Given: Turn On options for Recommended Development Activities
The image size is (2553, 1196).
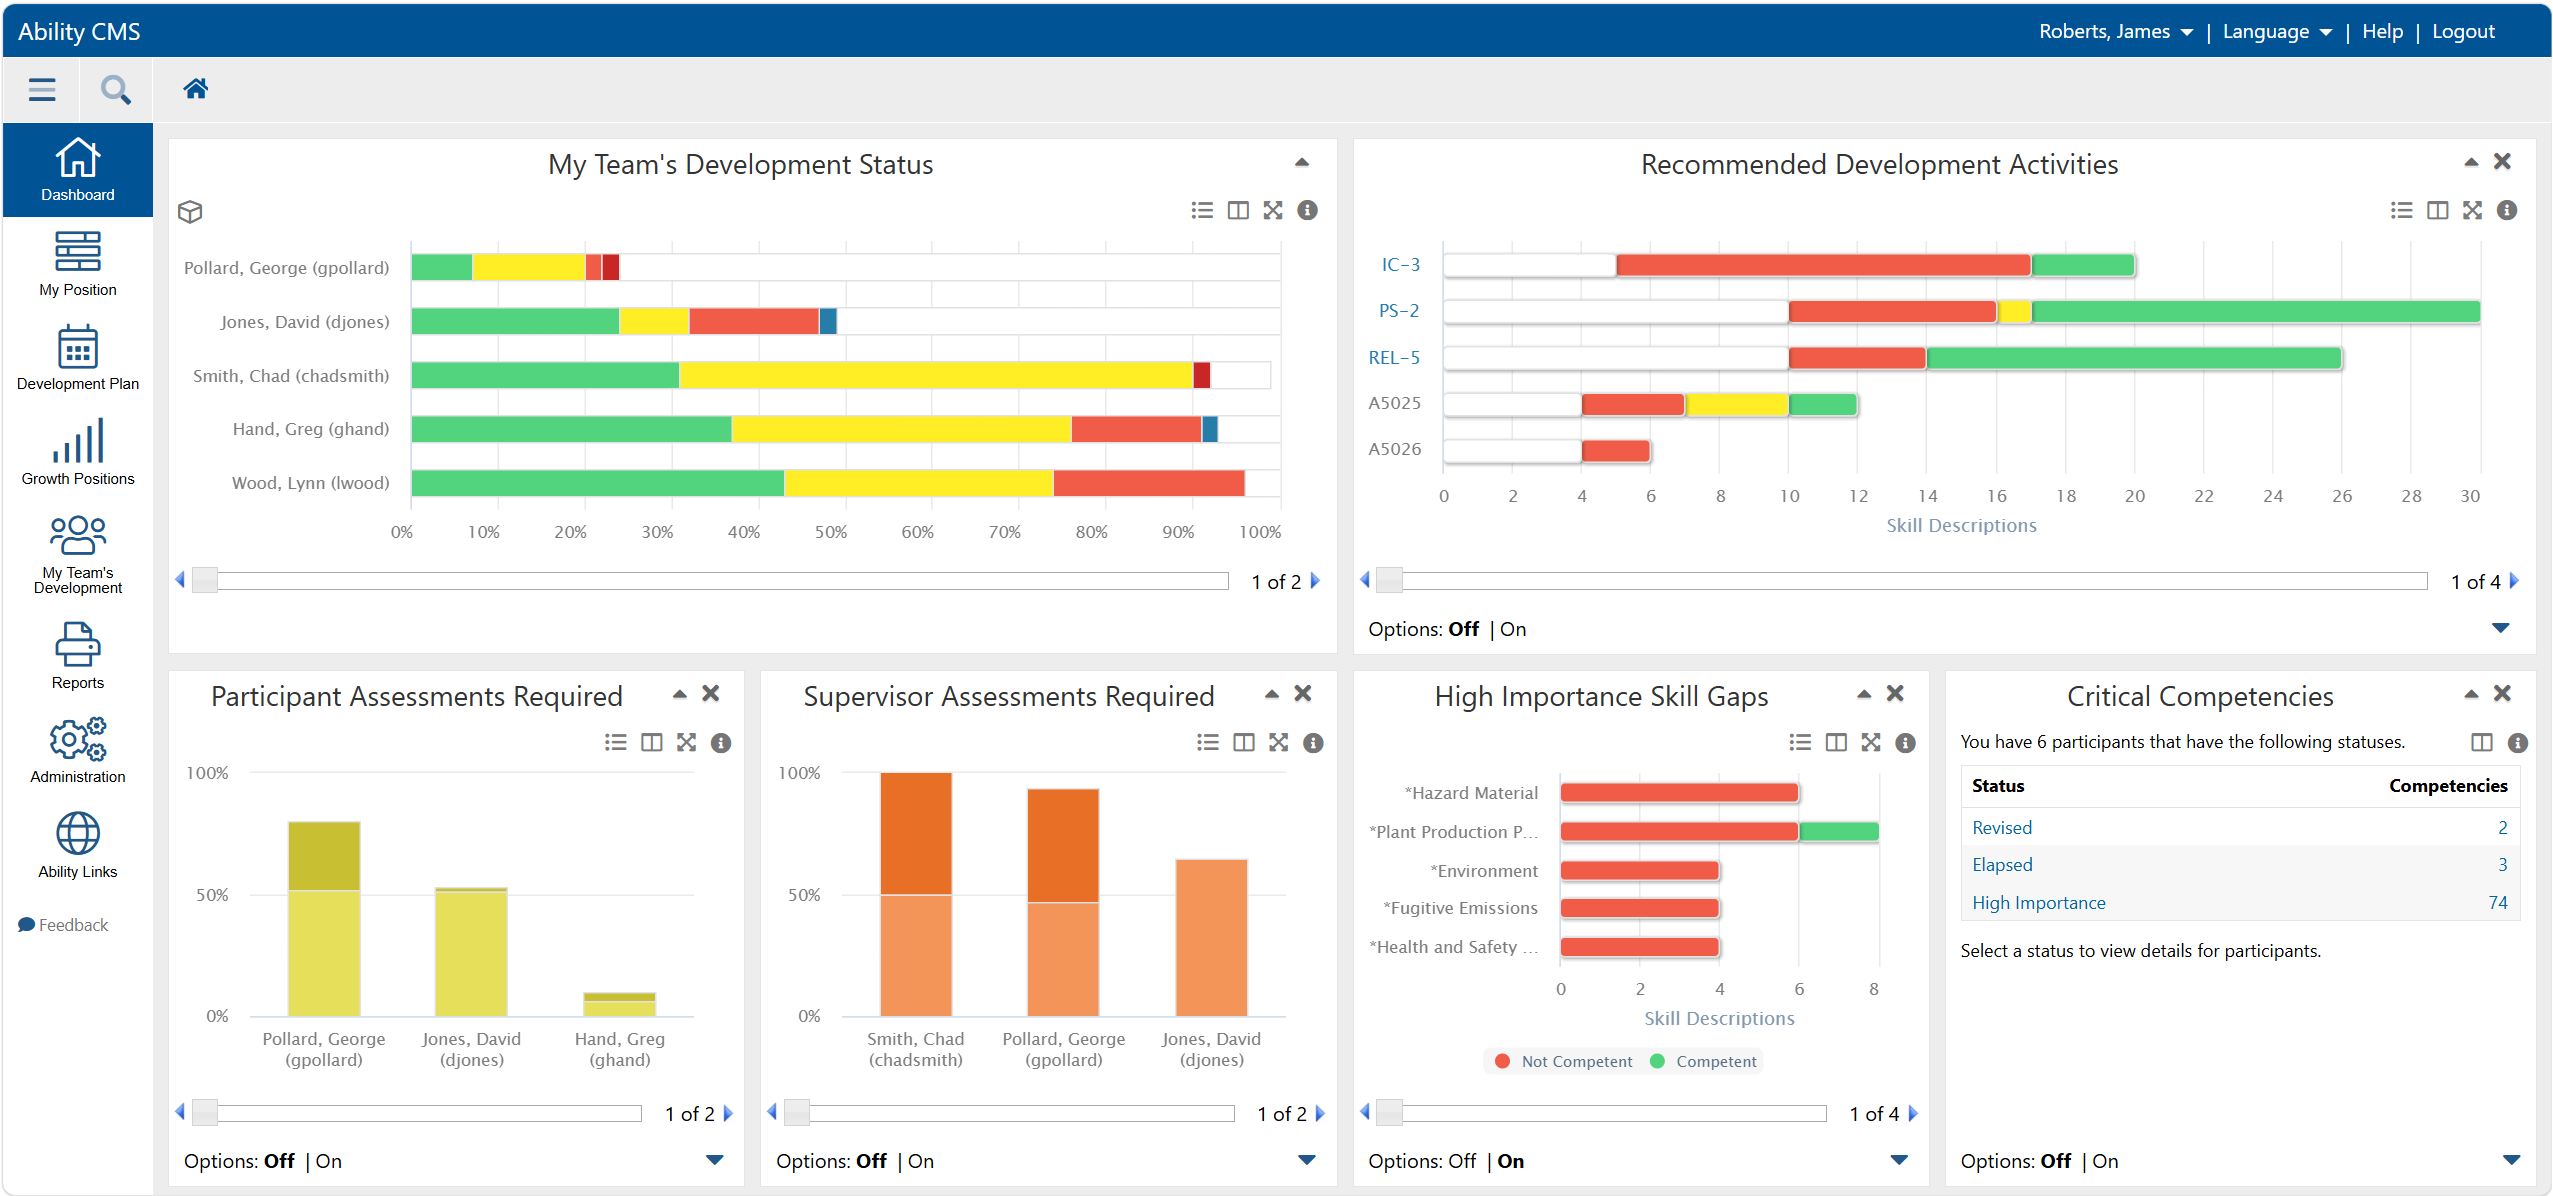Looking at the screenshot, I should pos(1513,629).
